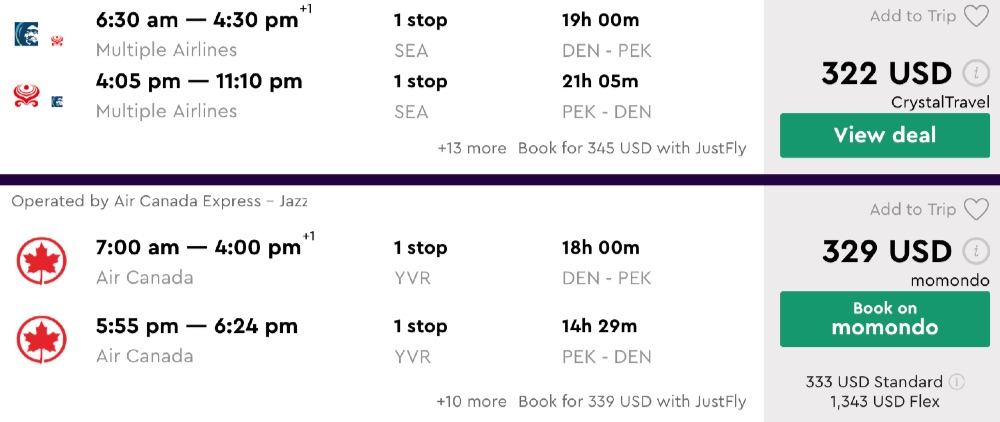Image resolution: width=1000 pixels, height=422 pixels.
Task: Select the Air Canada logo on the 7:00 am flight
Action: pos(41,262)
